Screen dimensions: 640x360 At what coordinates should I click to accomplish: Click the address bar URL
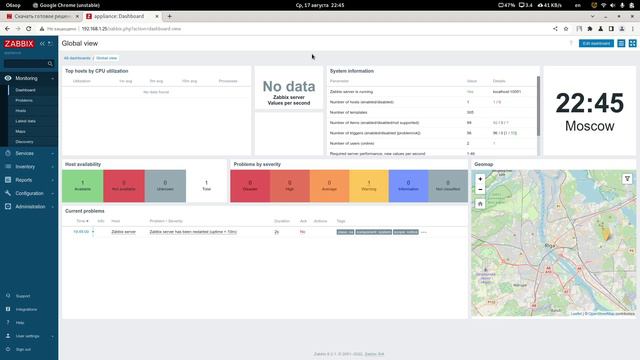131,29
